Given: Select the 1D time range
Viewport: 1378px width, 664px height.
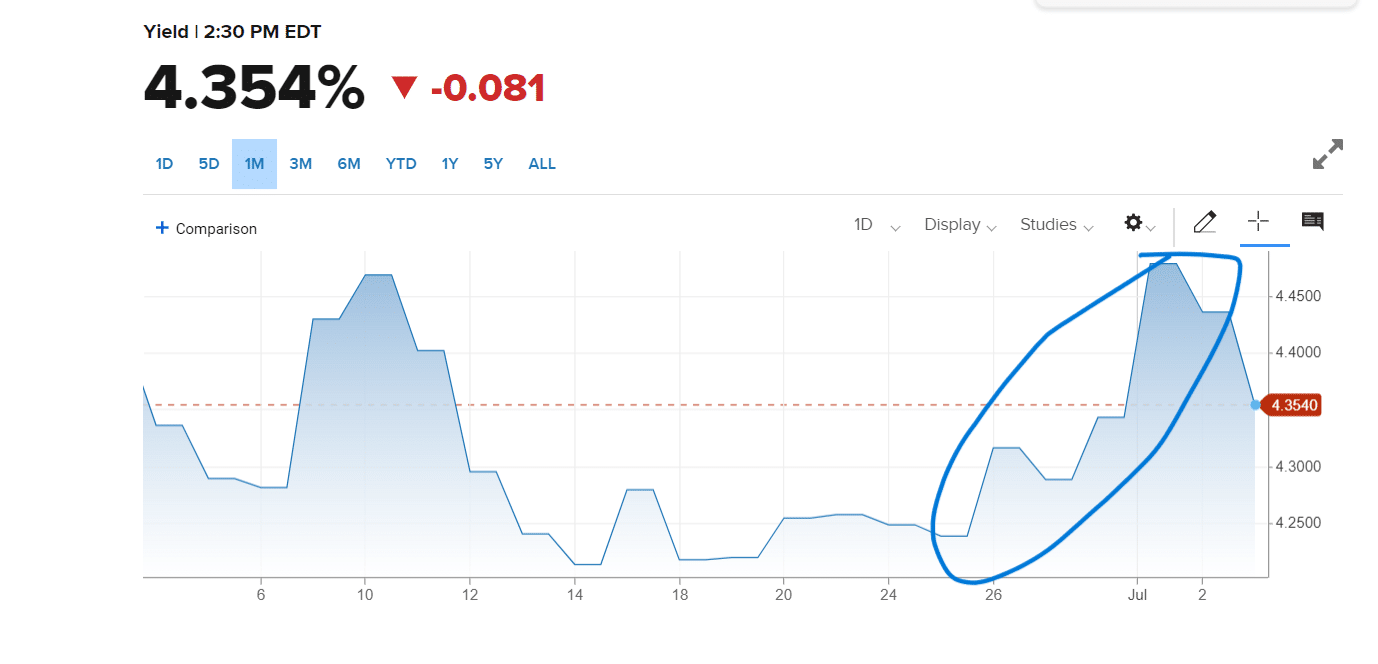Looking at the screenshot, I should [x=164, y=164].
